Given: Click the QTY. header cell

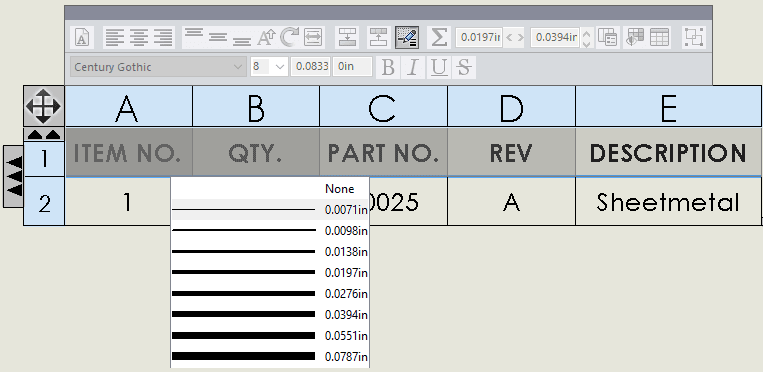Looking at the screenshot, I should (x=256, y=152).
